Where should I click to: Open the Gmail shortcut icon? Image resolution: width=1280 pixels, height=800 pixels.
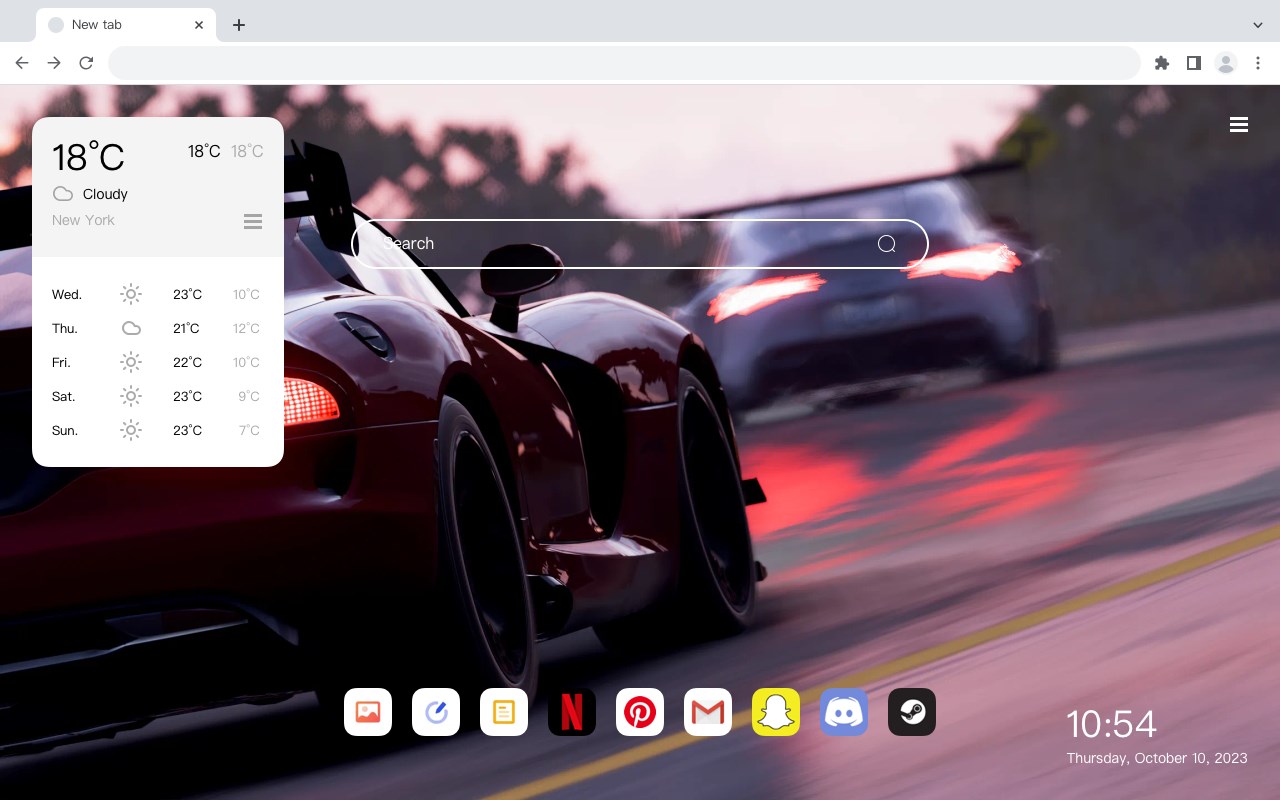pyautogui.click(x=708, y=712)
